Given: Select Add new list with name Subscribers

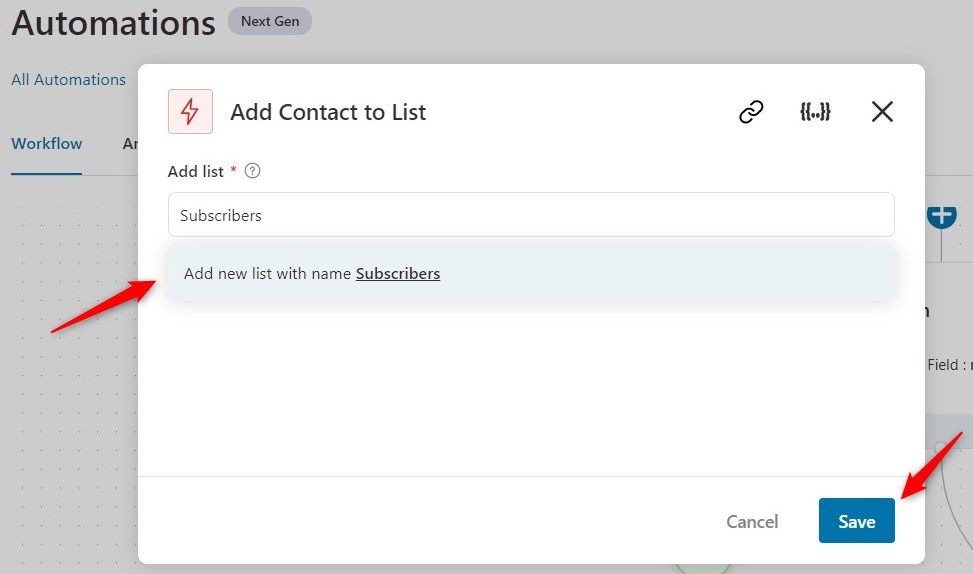Looking at the screenshot, I should pyautogui.click(x=531, y=273).
